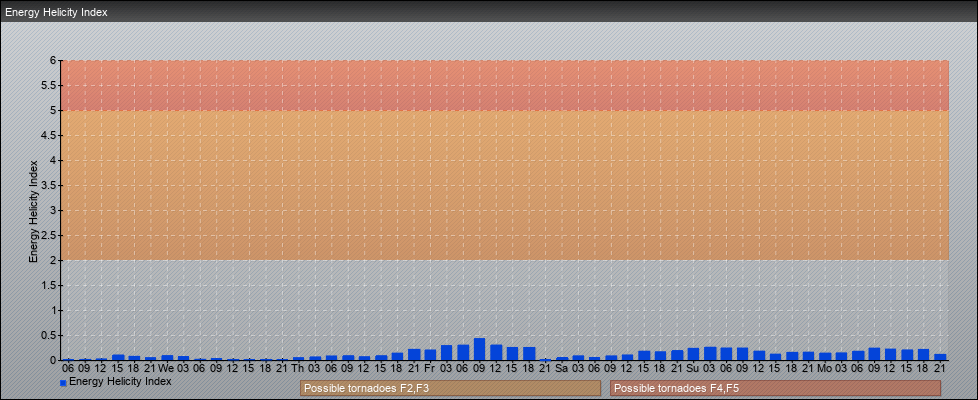Click the Energy Helicity Index legend text
978x400 pixels.
tap(120, 381)
